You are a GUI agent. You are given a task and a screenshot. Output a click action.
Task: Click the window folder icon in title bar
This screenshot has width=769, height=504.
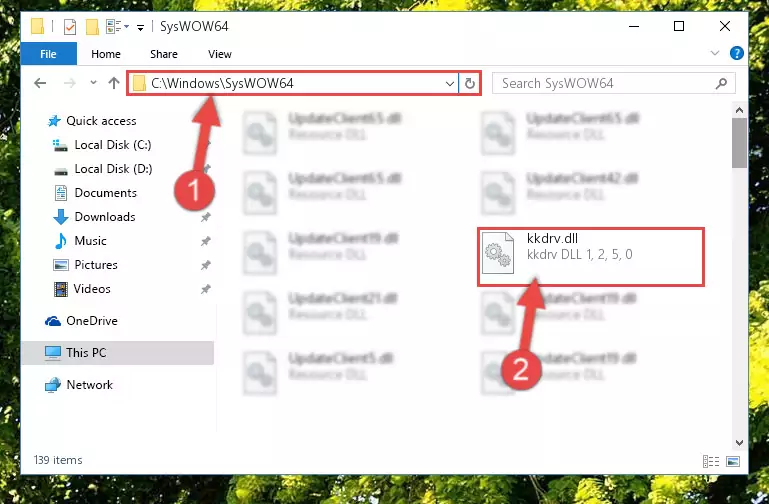click(x=38, y=26)
